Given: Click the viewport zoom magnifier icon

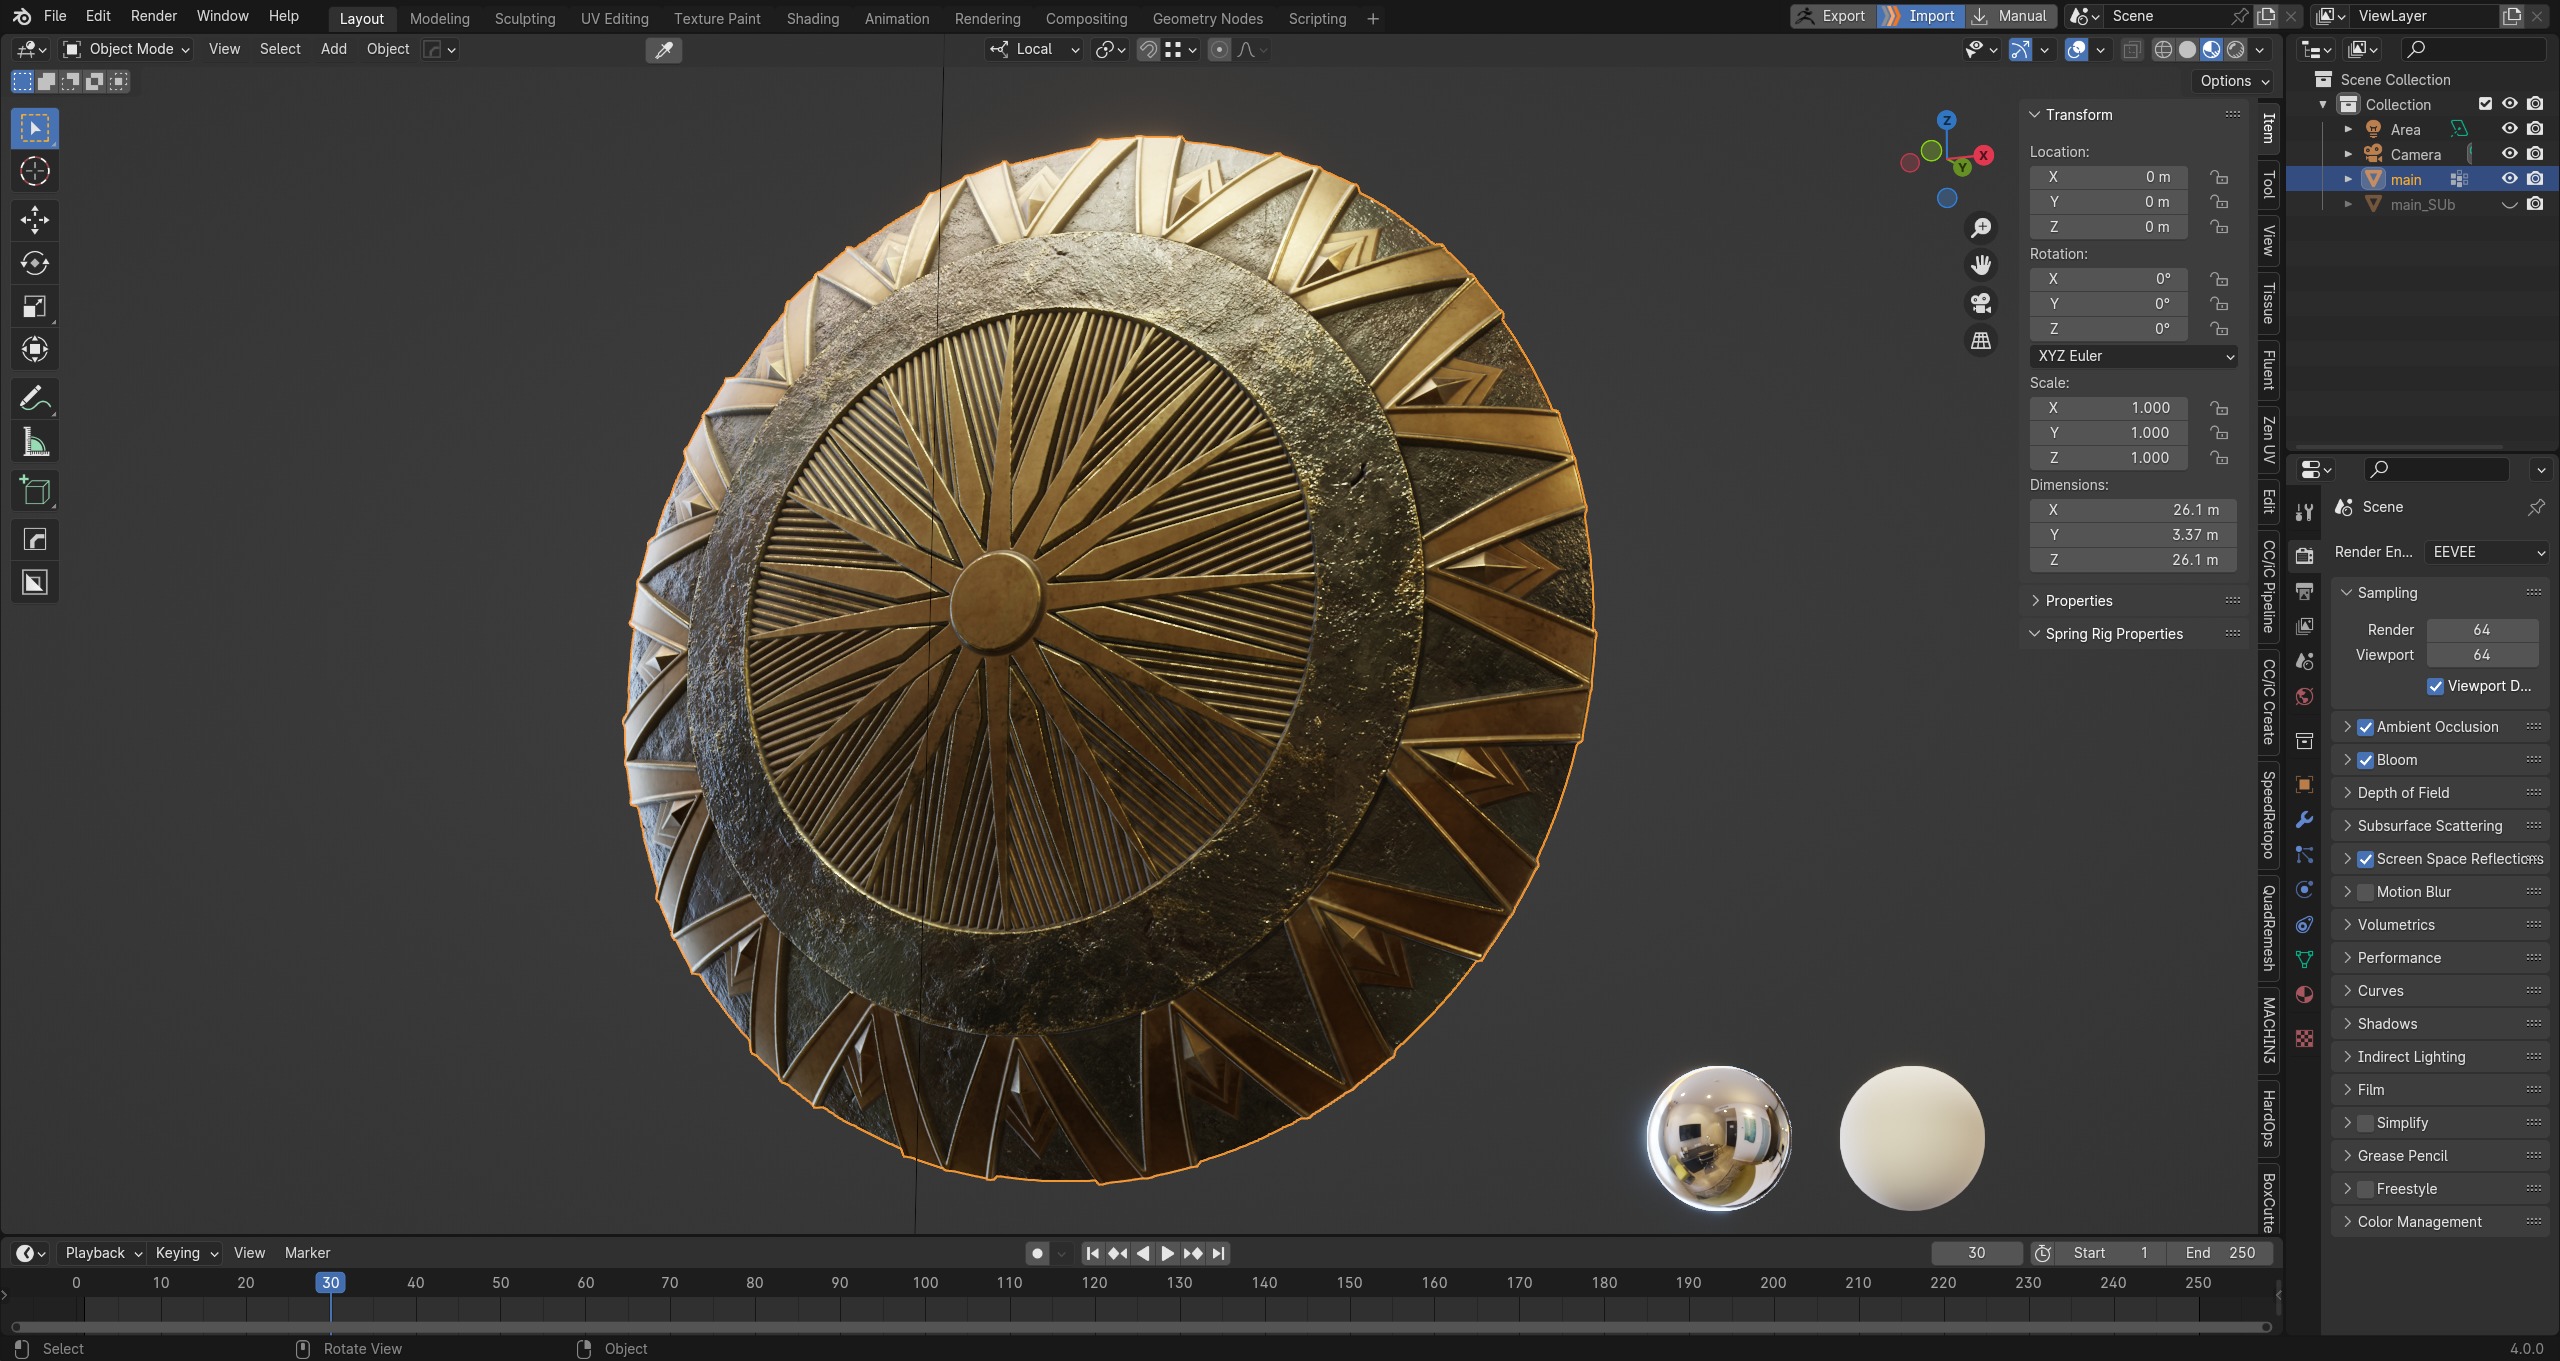Looking at the screenshot, I should coord(1980,228).
